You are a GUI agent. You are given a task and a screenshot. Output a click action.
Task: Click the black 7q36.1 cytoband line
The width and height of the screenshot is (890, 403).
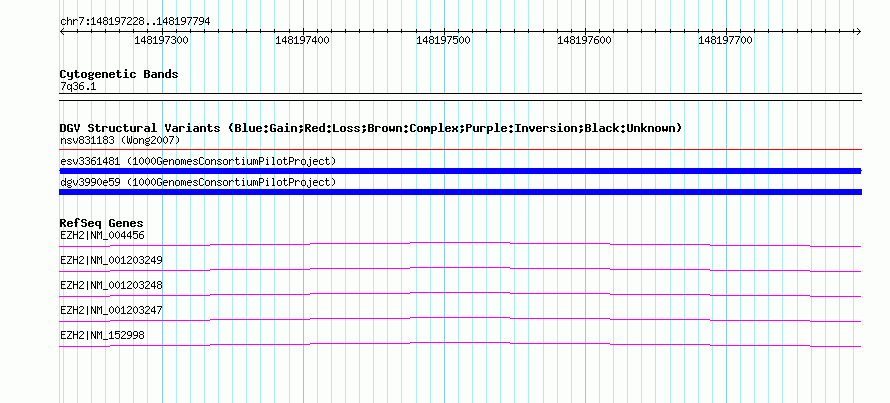coord(460,96)
